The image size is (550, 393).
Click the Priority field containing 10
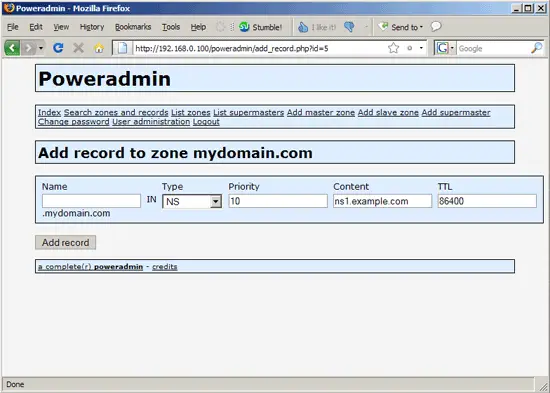(x=278, y=201)
